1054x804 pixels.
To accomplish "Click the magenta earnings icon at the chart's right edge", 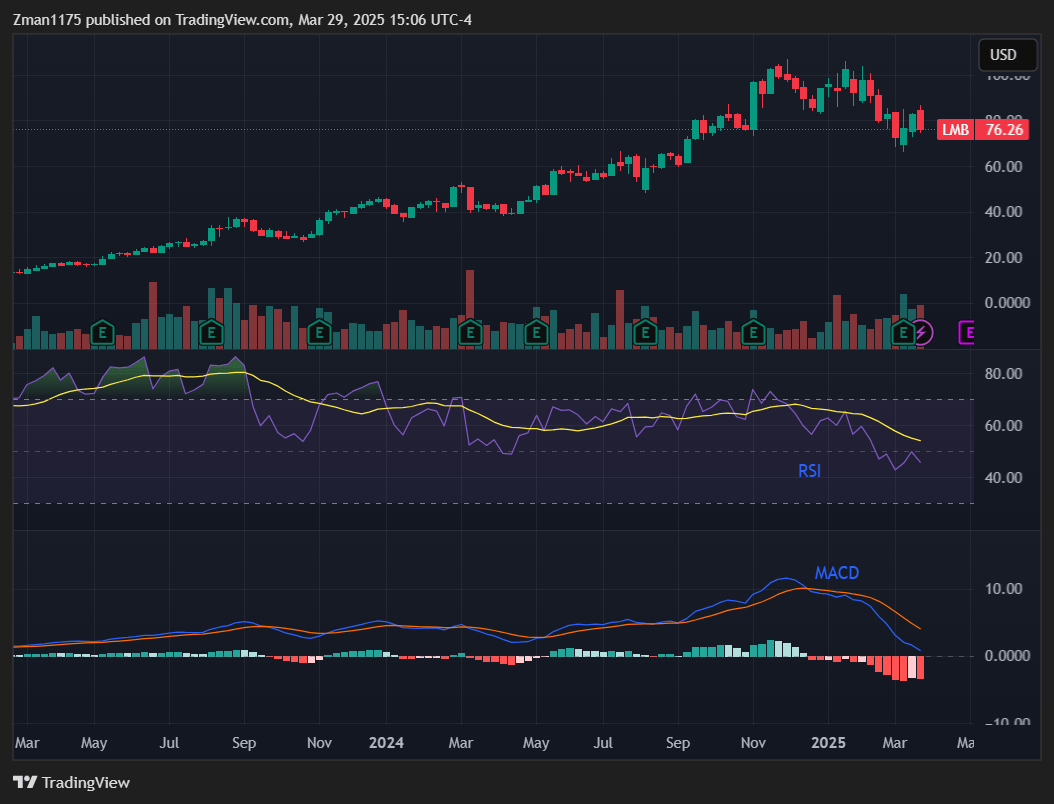I will click(x=966, y=332).
